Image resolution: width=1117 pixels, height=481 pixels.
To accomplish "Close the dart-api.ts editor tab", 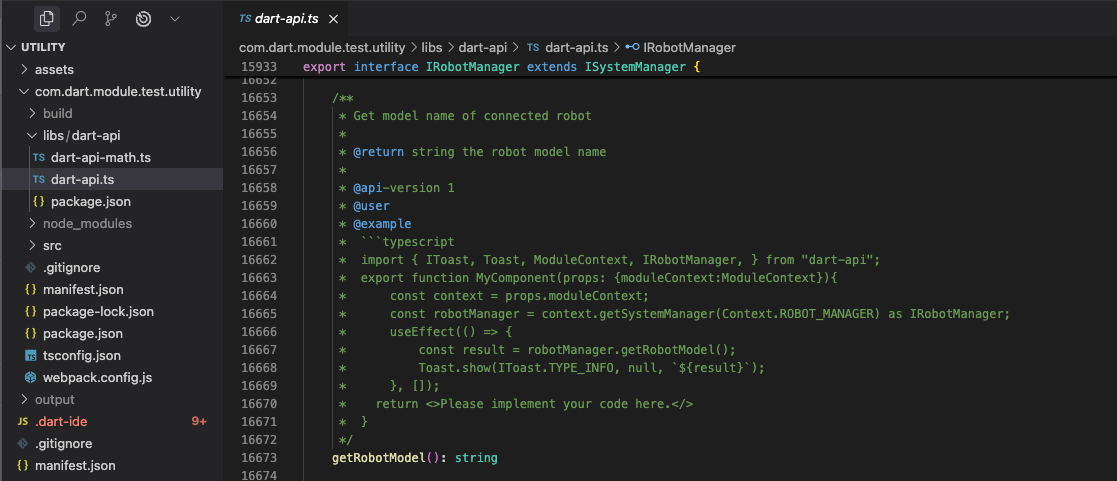I will coord(333,19).
